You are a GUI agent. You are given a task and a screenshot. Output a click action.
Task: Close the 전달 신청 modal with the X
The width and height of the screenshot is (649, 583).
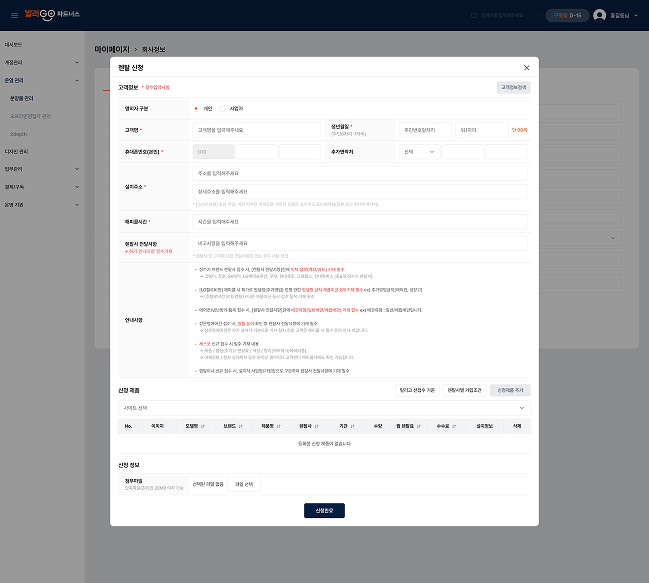526,67
